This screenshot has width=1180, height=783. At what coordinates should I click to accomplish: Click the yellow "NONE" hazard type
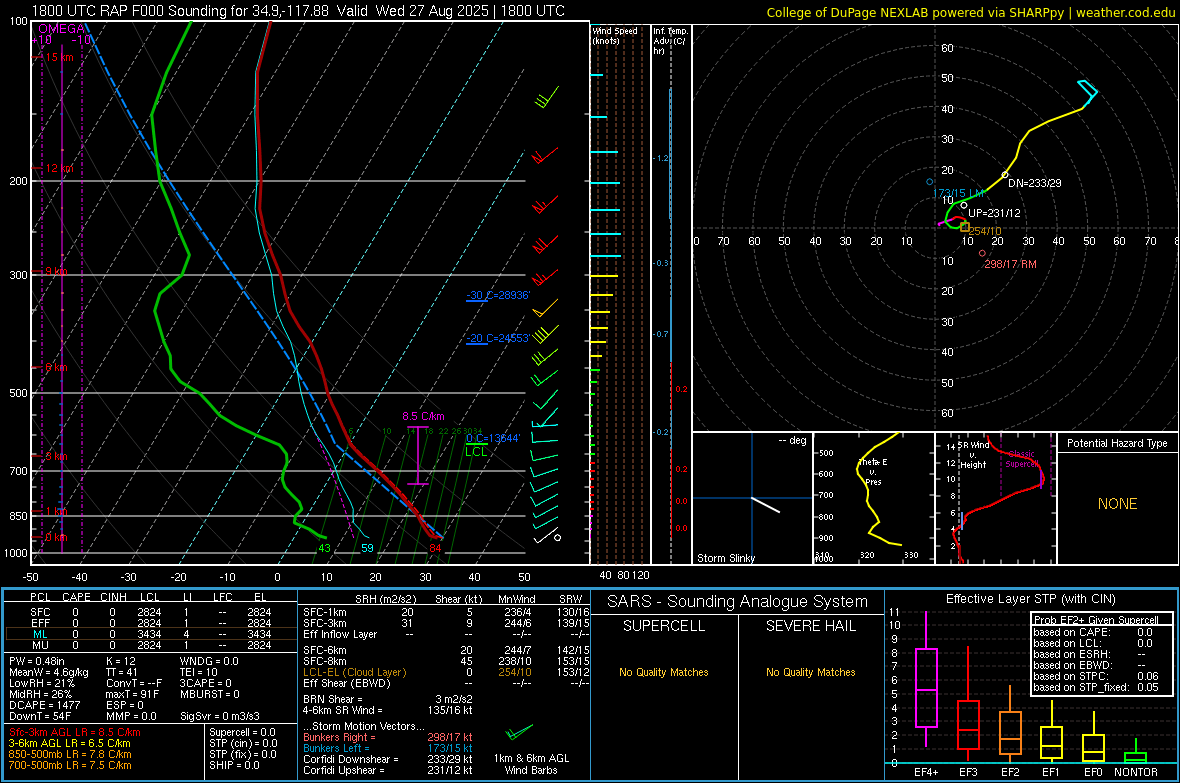pos(1117,504)
